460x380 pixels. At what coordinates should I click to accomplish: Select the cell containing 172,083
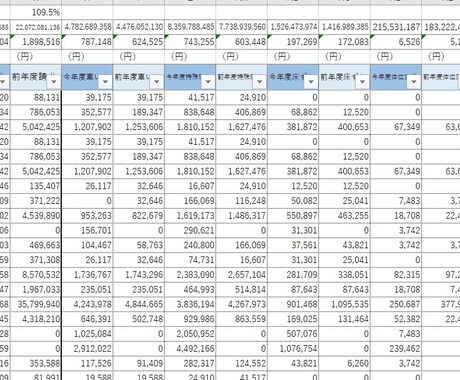click(345, 42)
